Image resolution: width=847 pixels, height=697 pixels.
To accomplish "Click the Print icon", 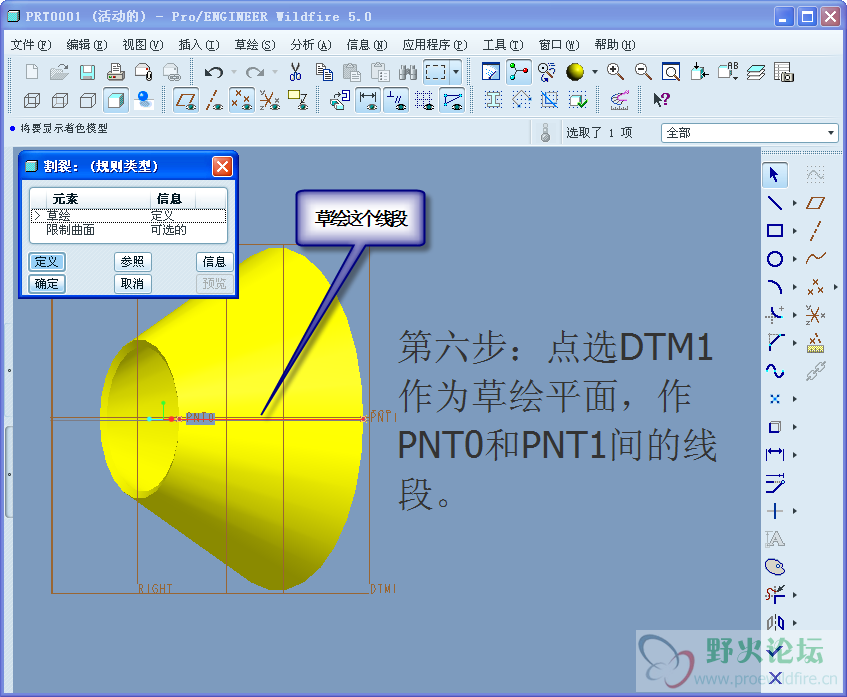I will 116,72.
